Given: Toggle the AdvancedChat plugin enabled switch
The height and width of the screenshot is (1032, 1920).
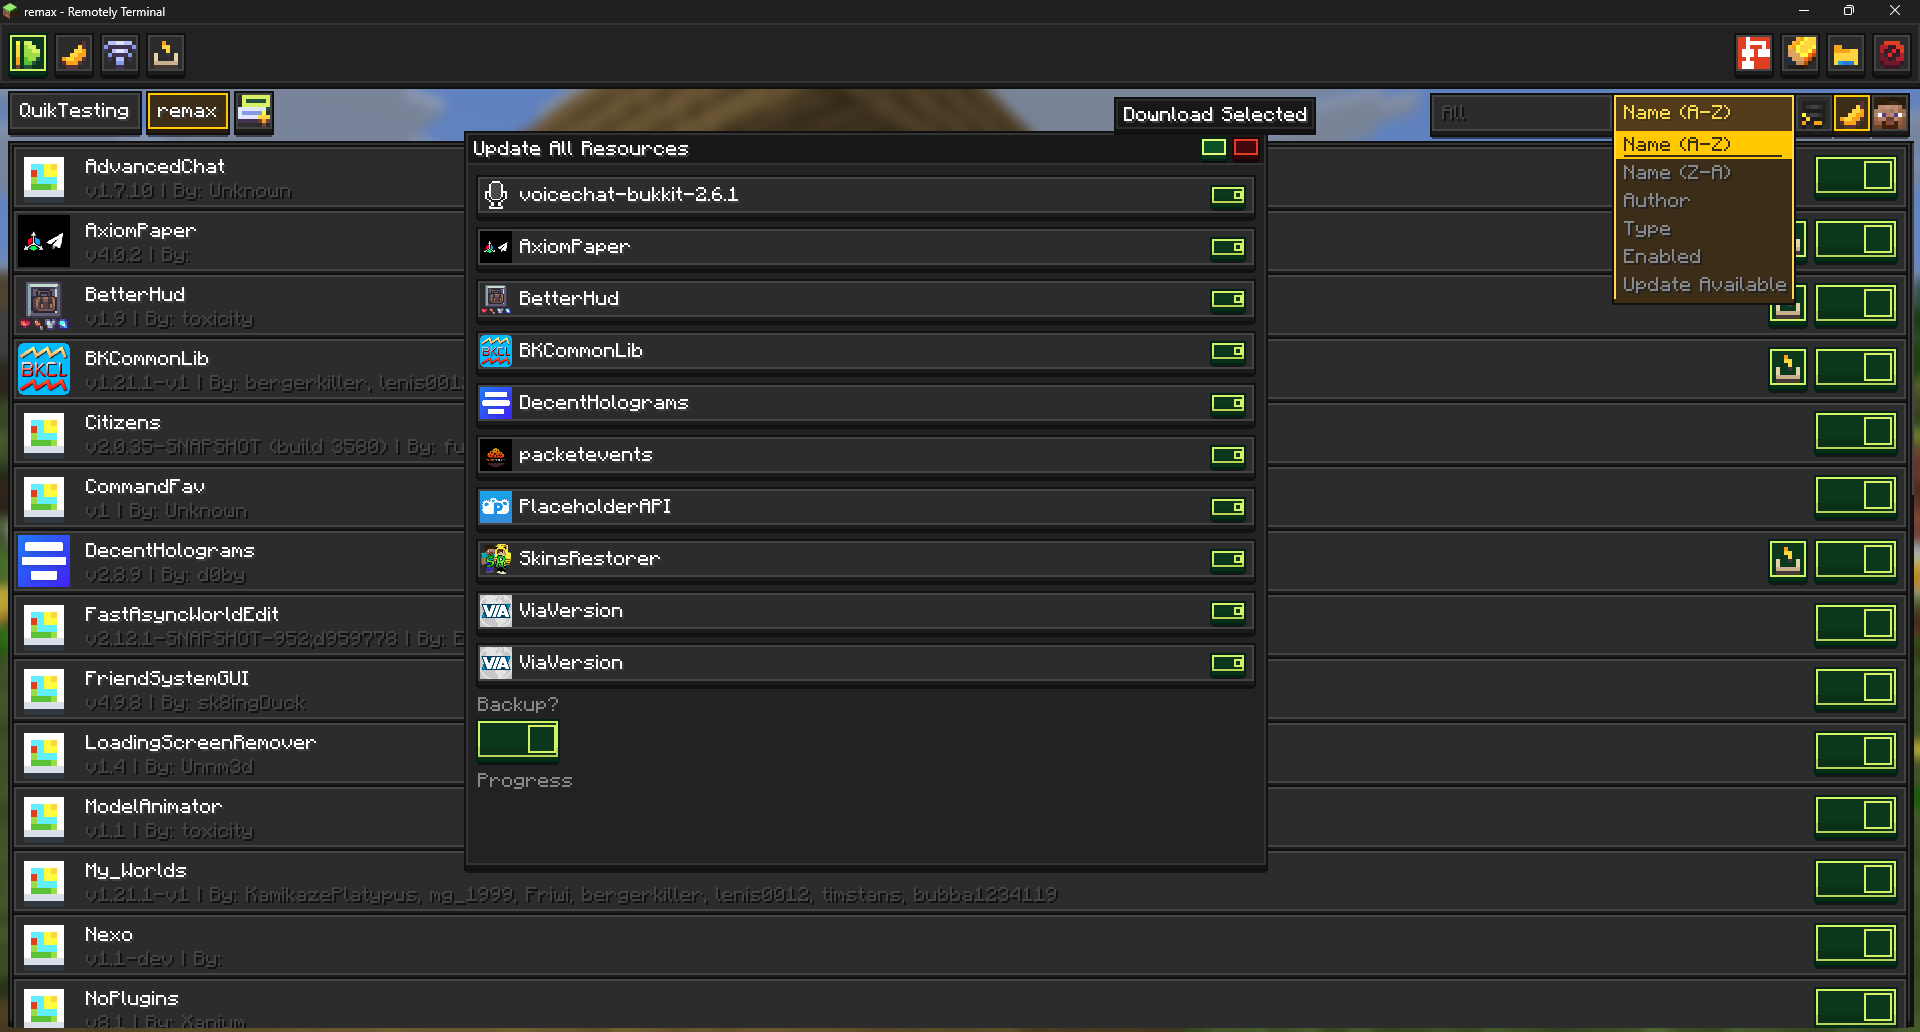Looking at the screenshot, I should point(1856,175).
